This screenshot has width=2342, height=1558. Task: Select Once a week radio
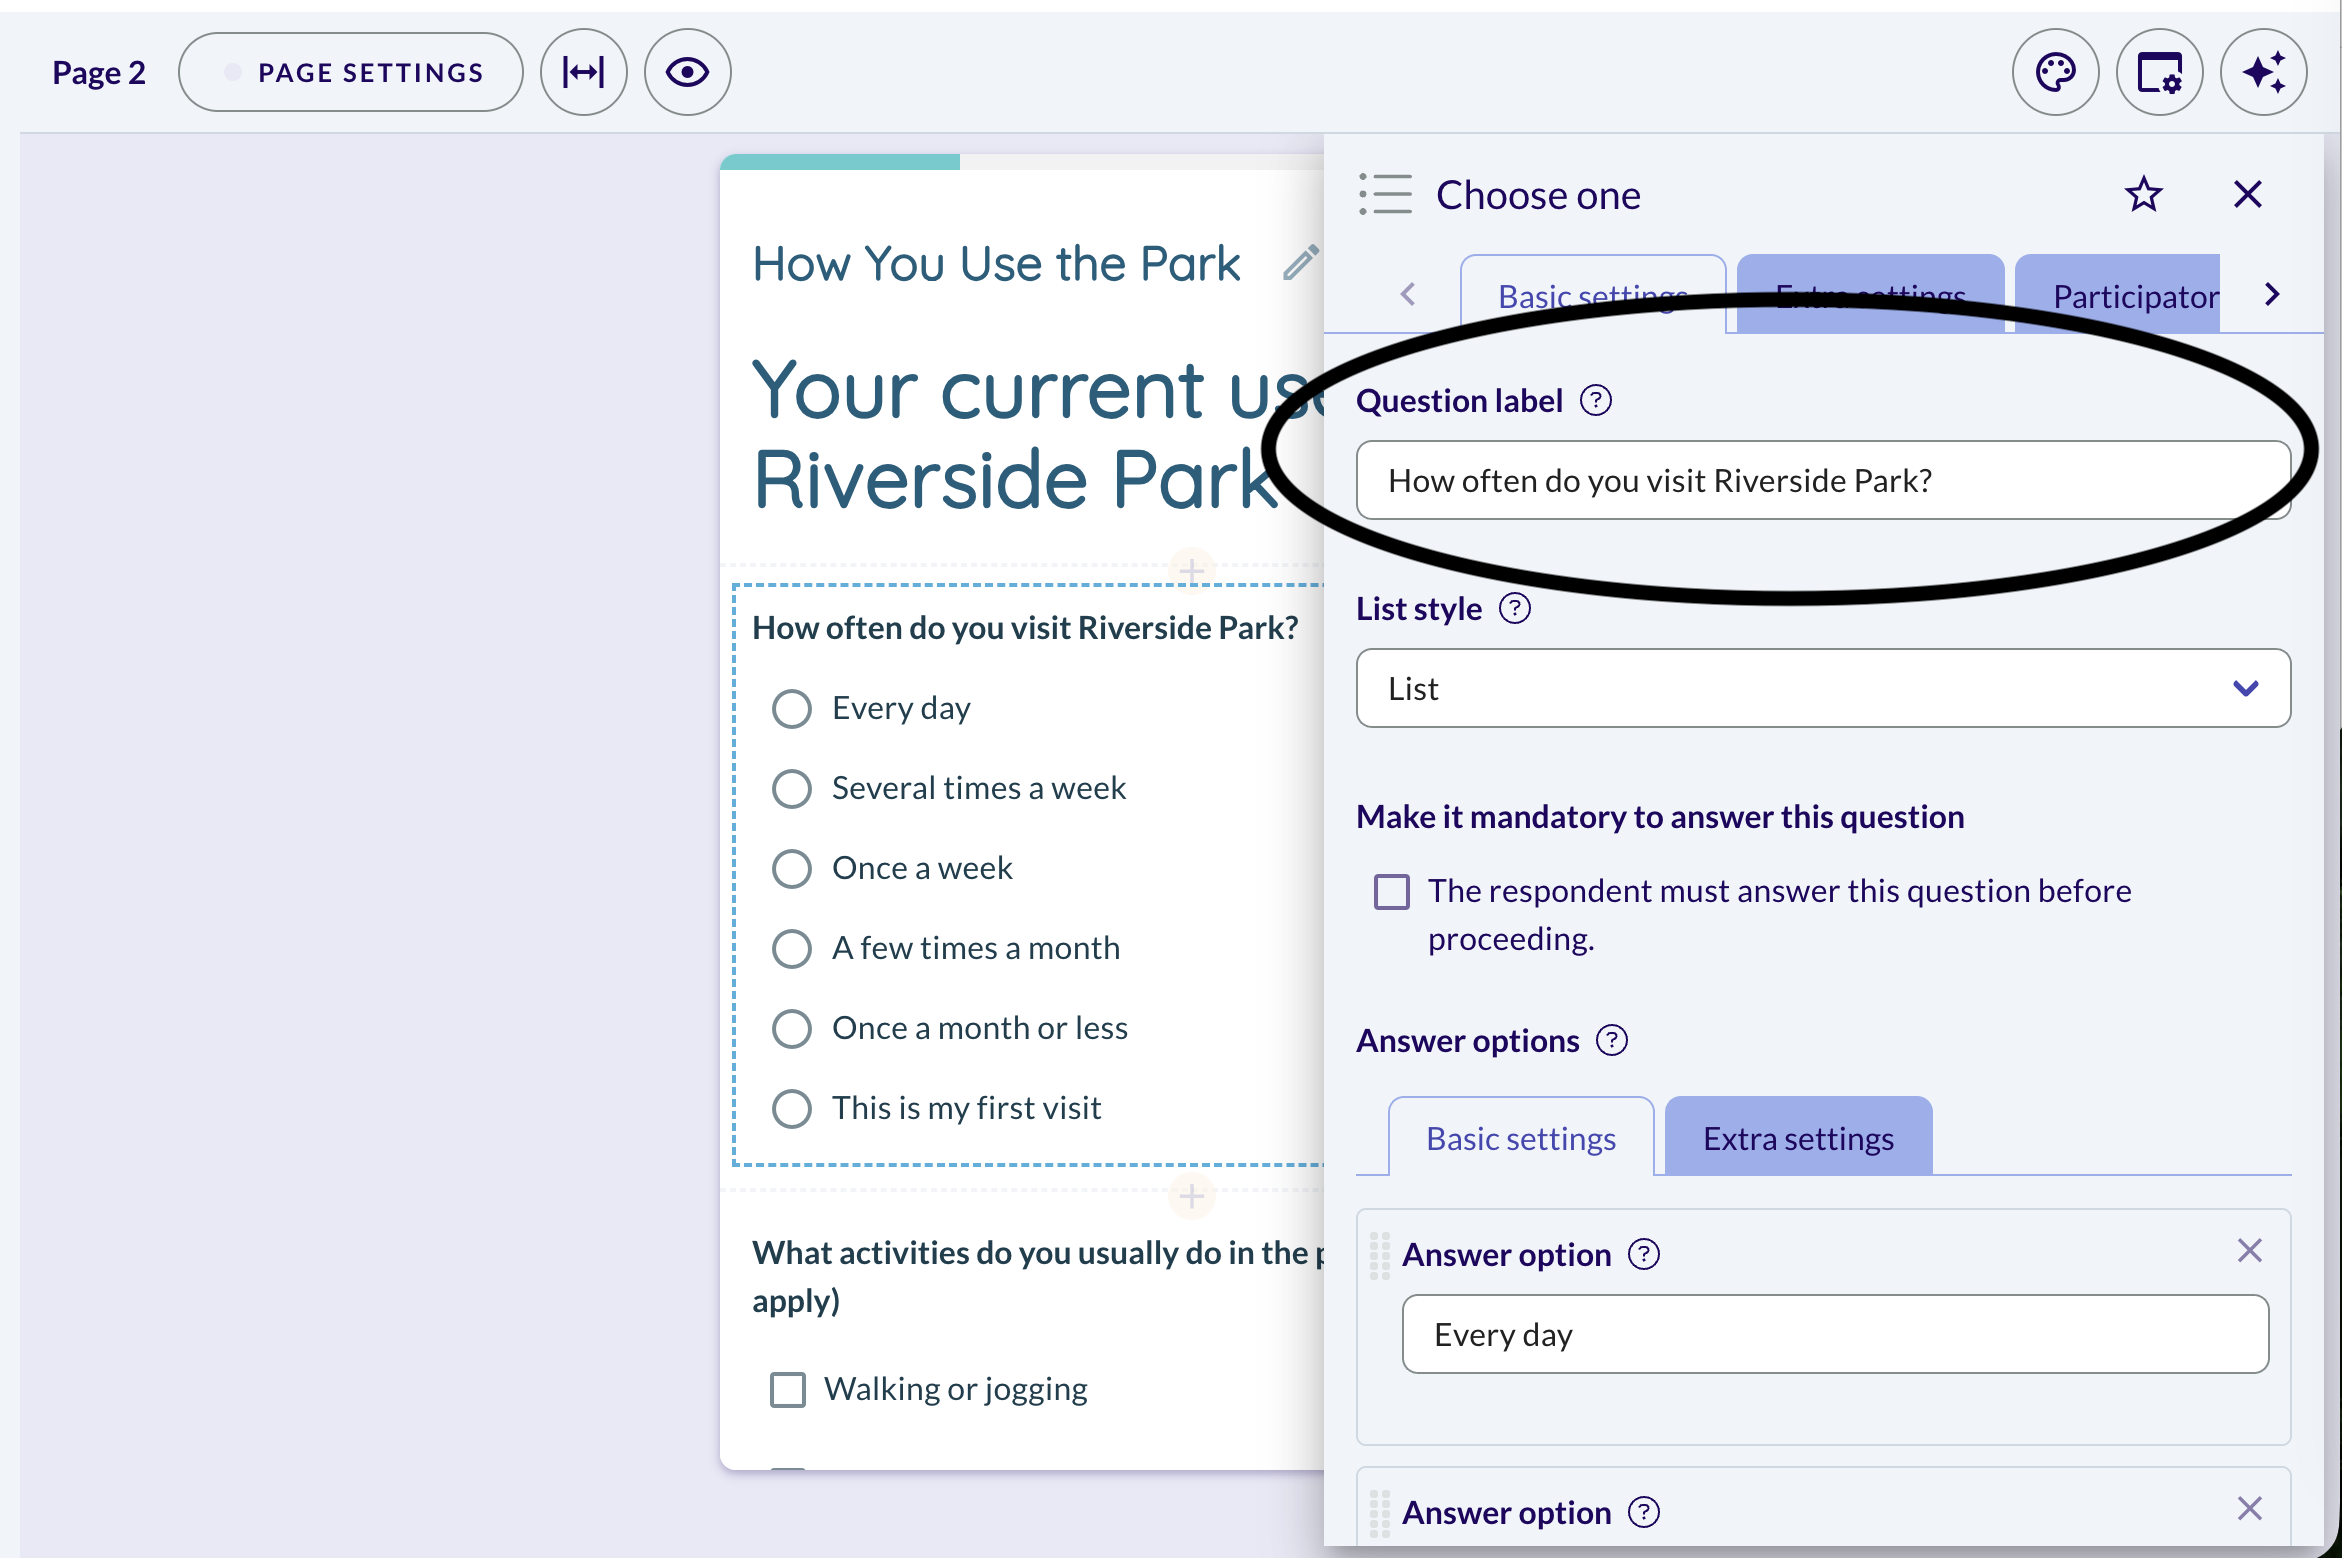click(x=791, y=868)
